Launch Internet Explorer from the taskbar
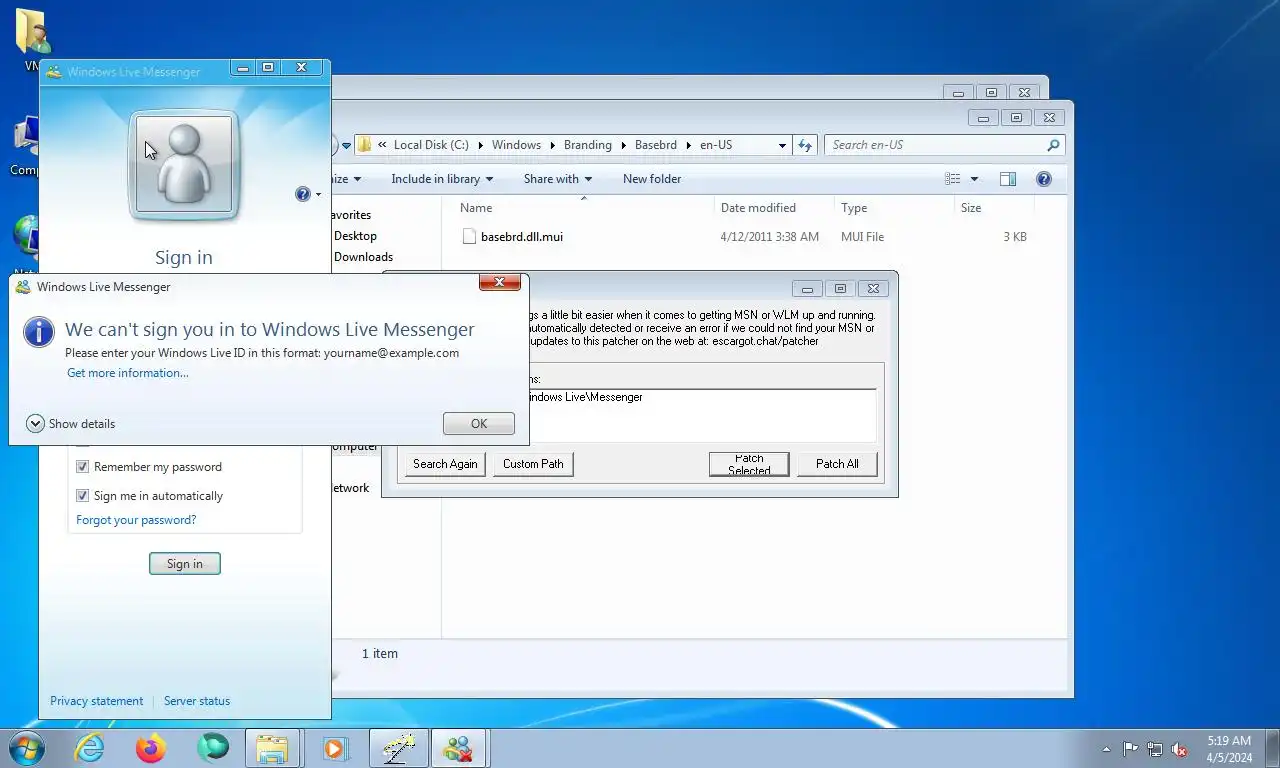This screenshot has width=1280, height=768. click(89, 748)
